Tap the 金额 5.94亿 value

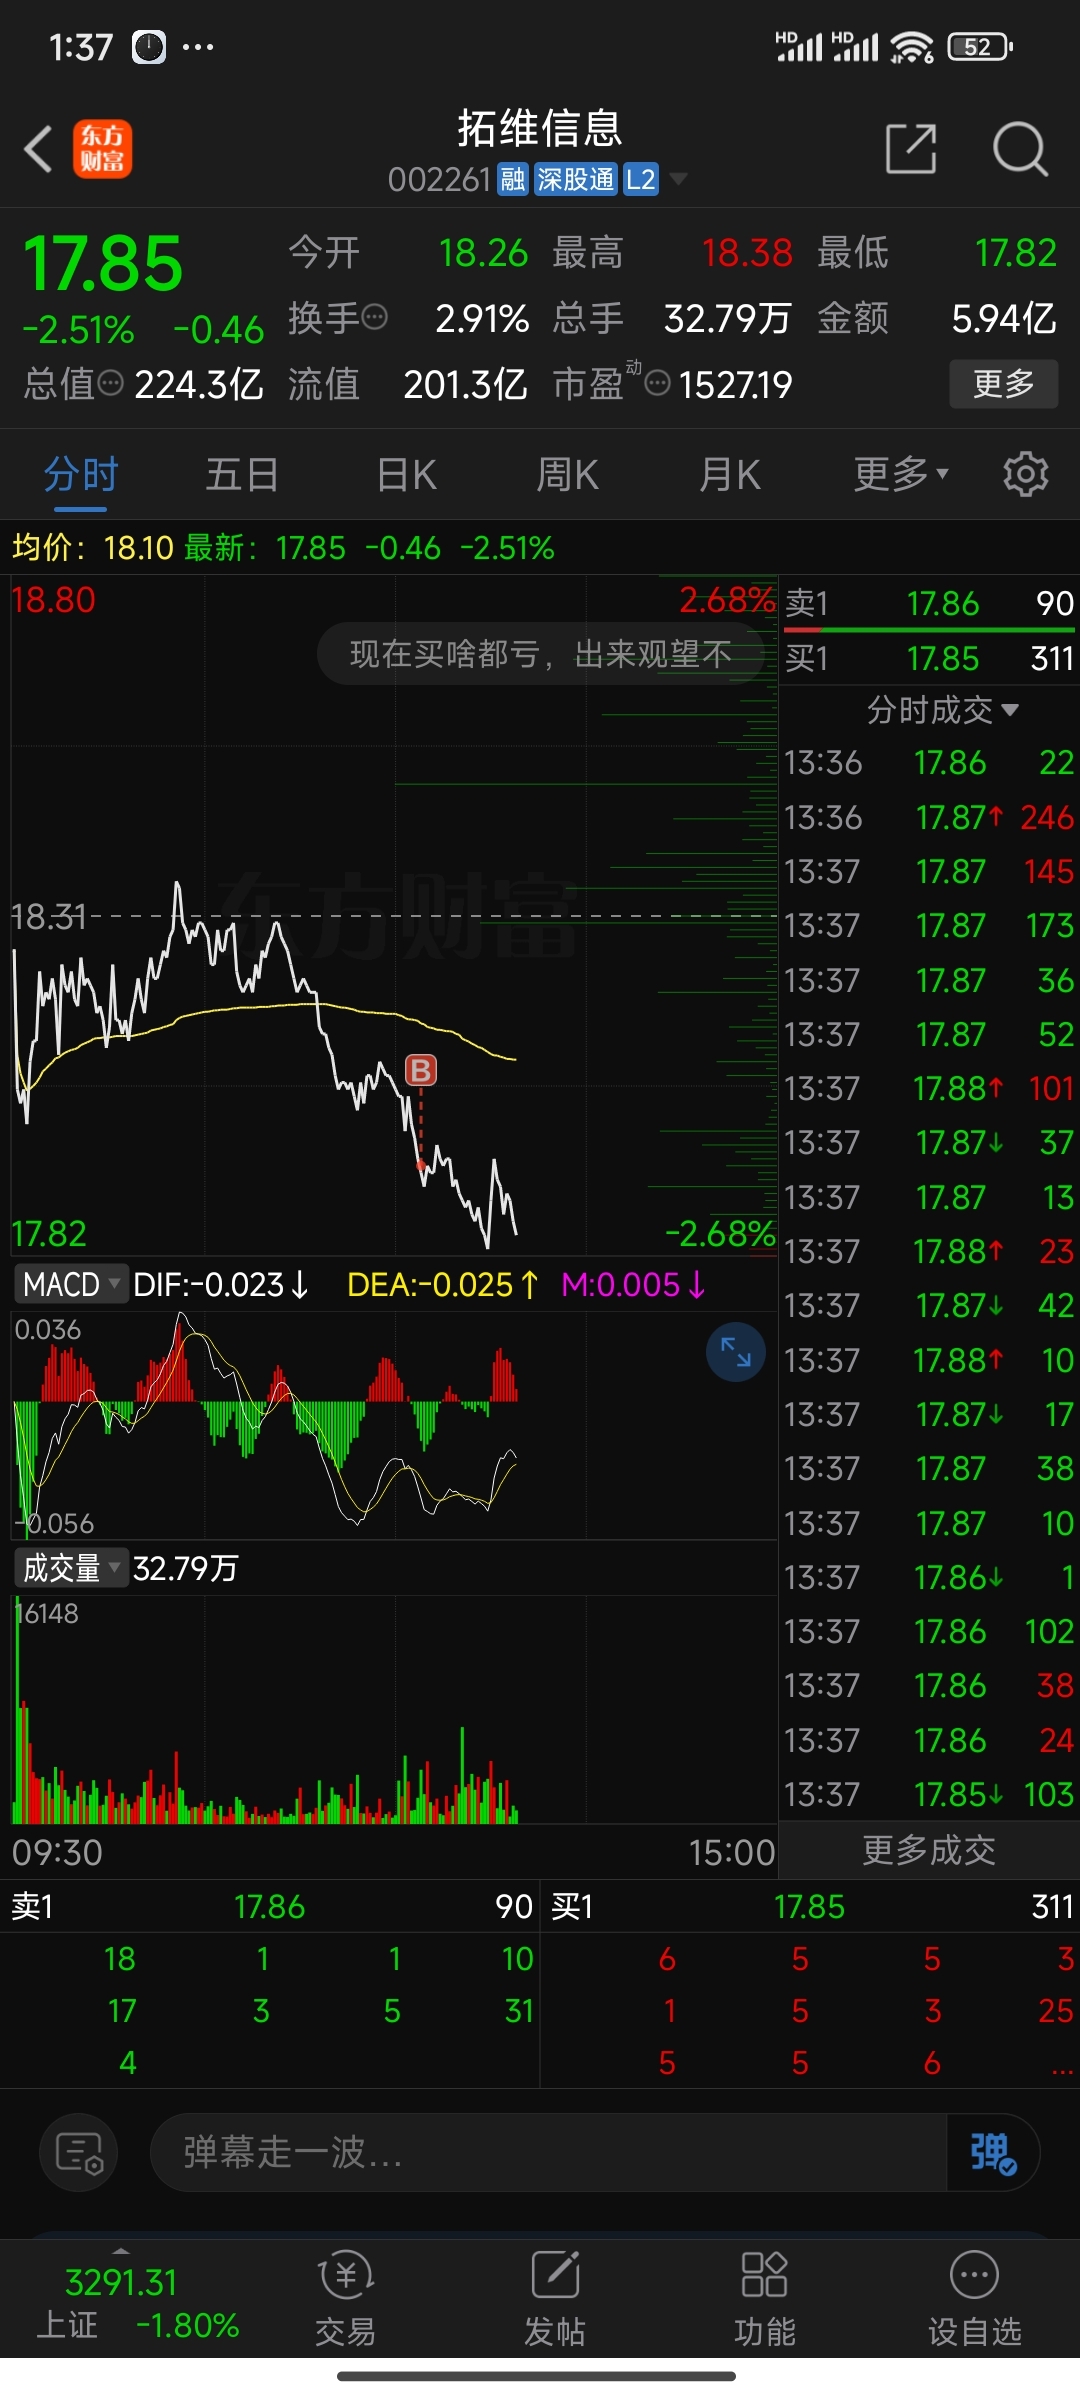point(1004,318)
